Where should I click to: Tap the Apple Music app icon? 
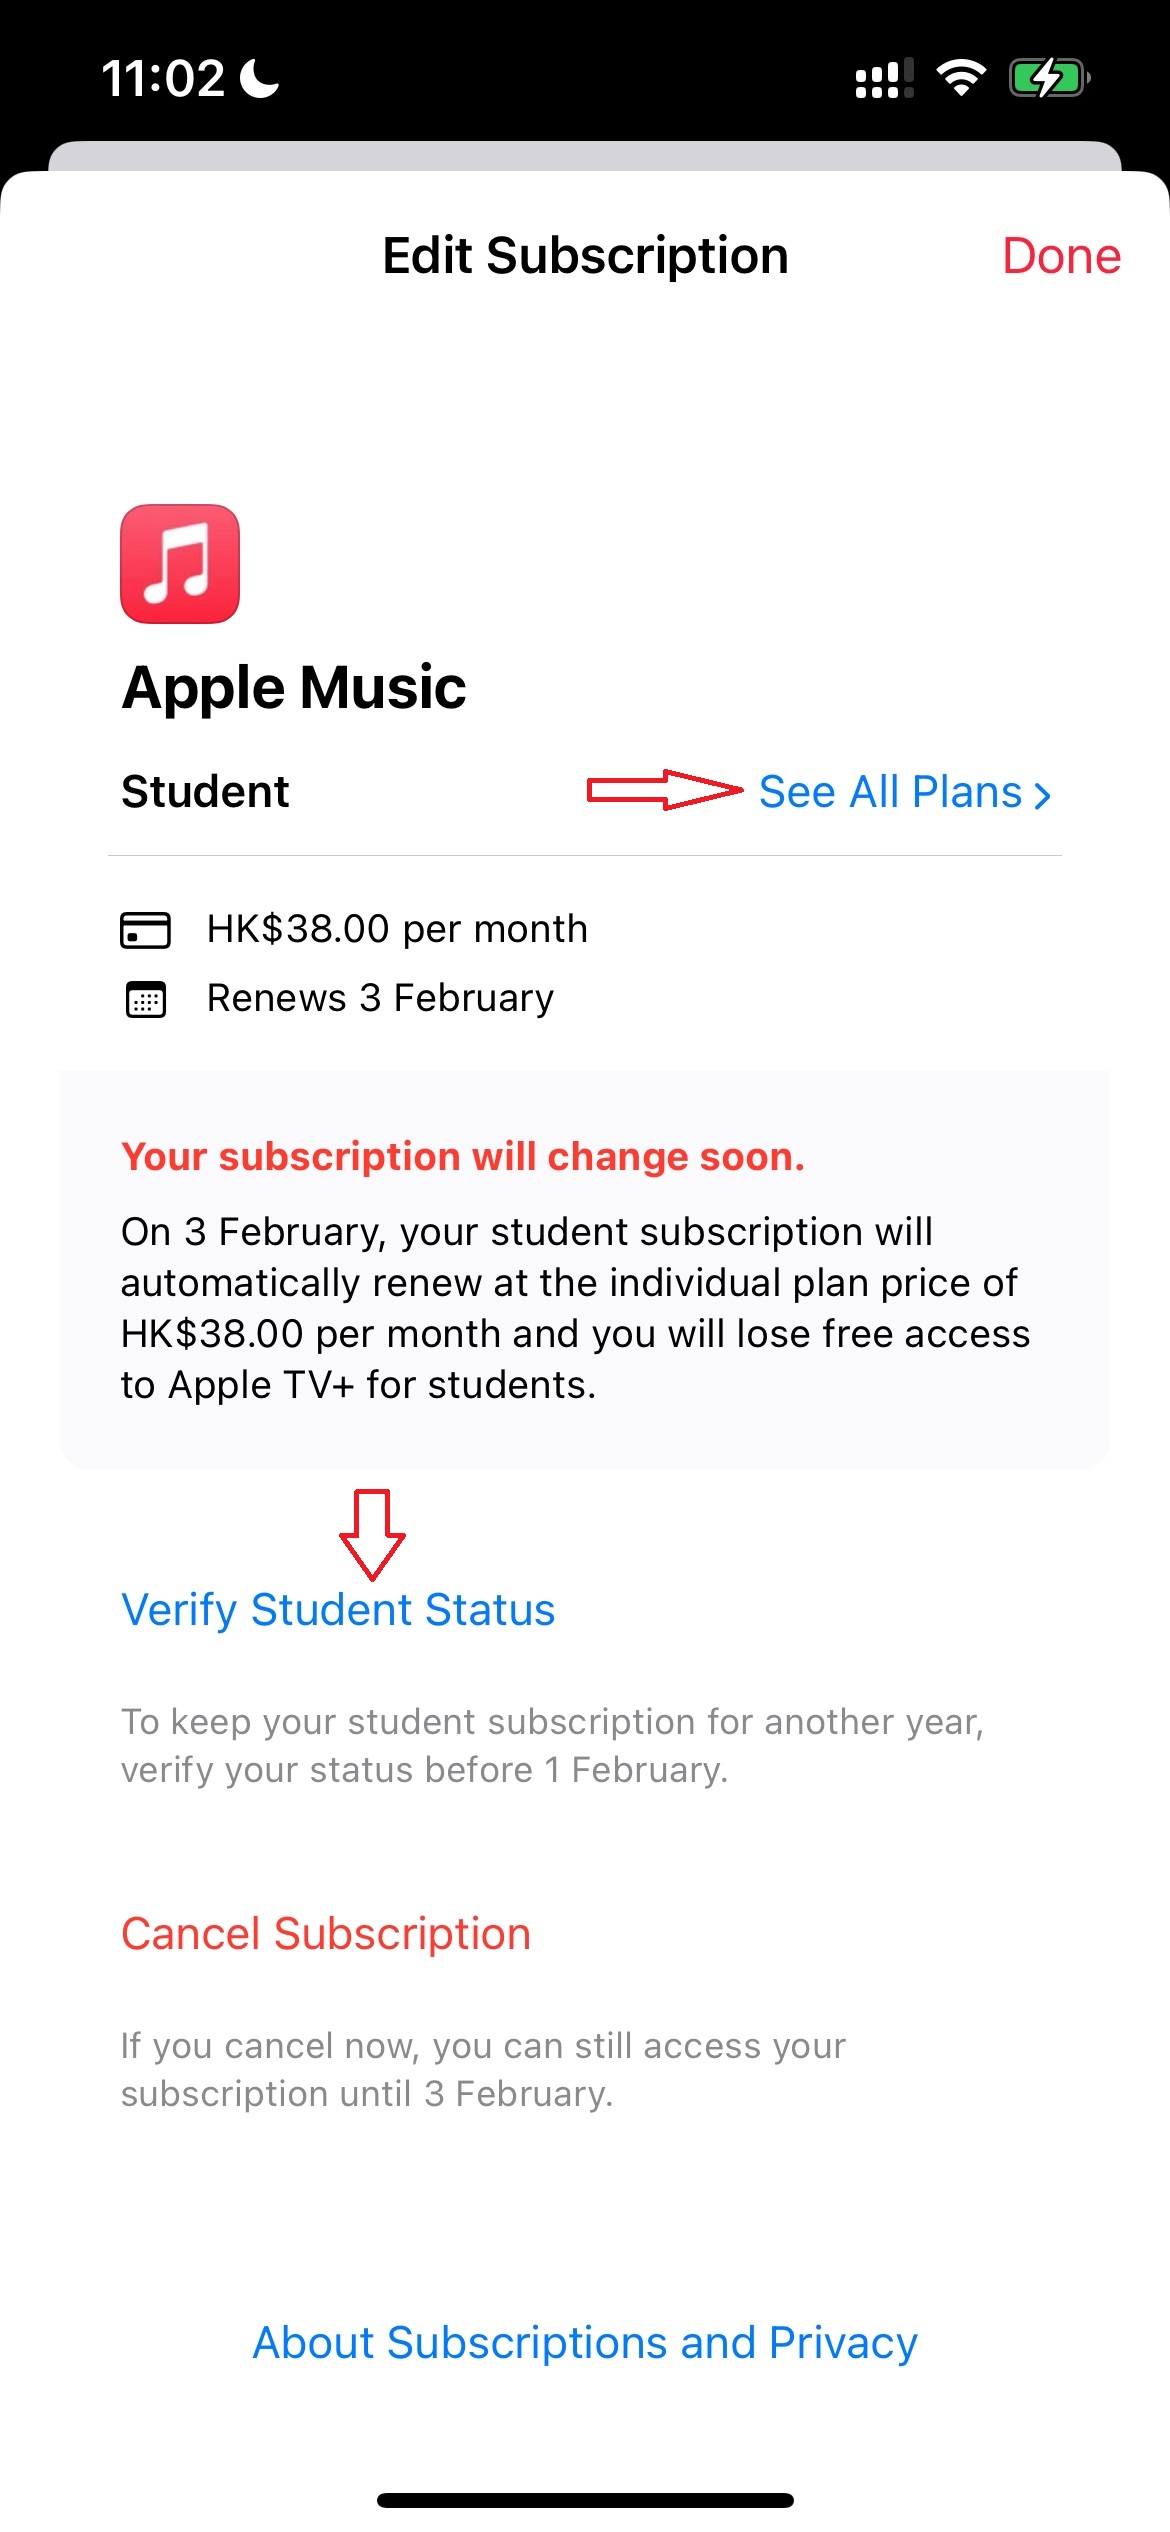click(180, 564)
